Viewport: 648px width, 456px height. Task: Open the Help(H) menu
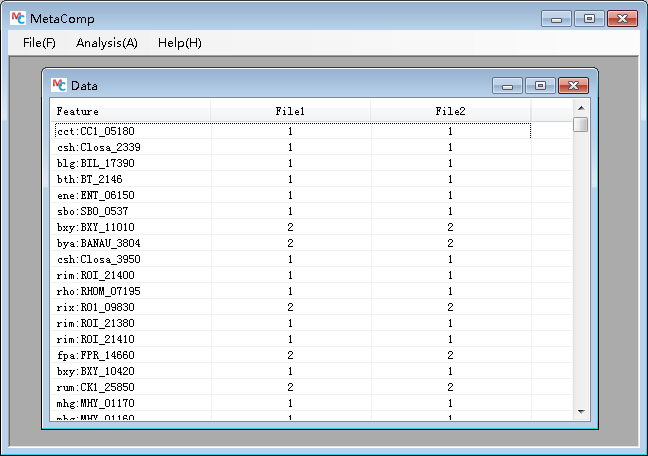179,43
